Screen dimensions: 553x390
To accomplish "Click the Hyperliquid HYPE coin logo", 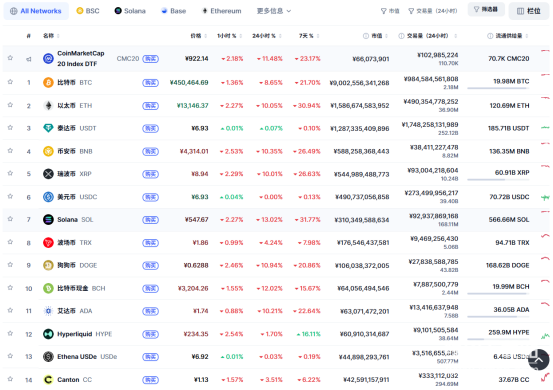I will 48,334.
